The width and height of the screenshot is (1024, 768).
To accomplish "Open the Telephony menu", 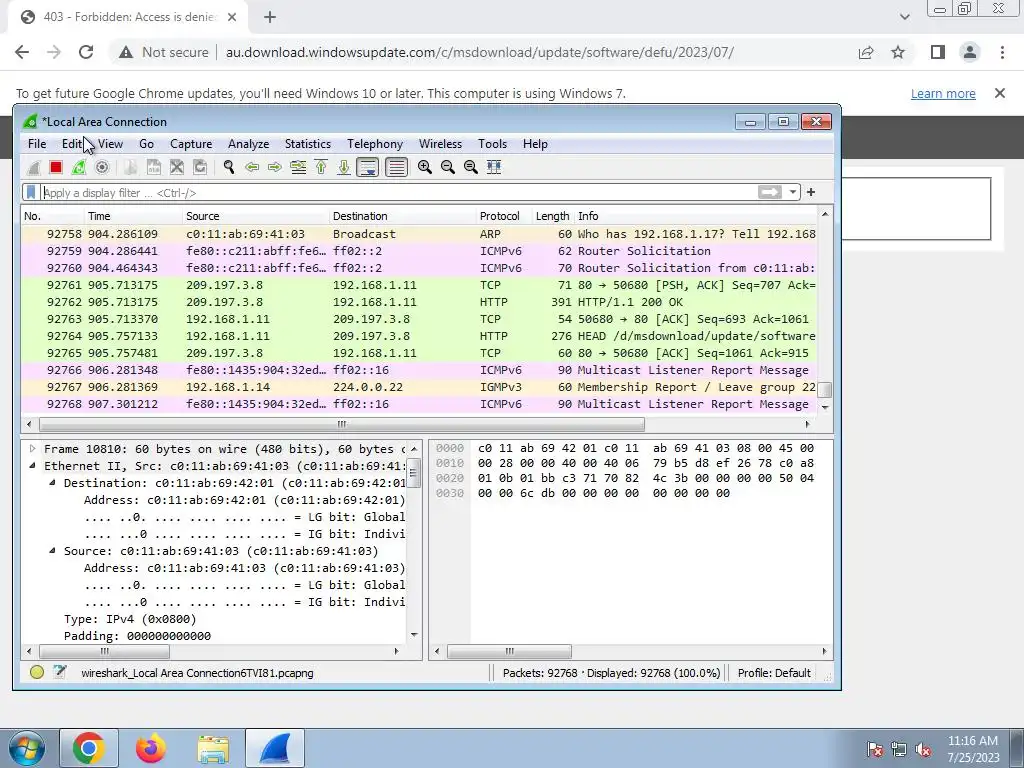I will pyautogui.click(x=375, y=144).
